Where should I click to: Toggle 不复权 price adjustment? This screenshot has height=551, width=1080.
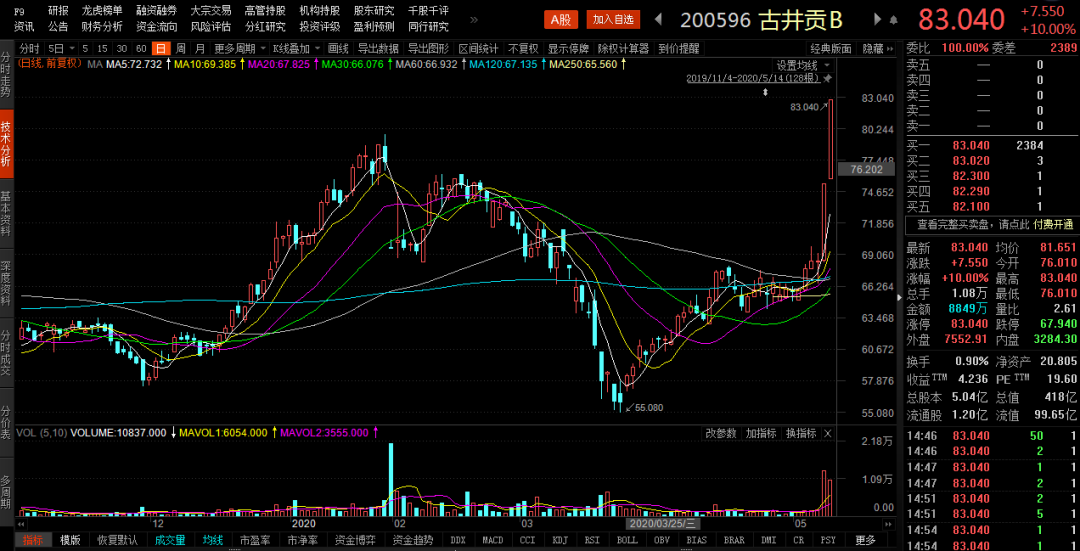coord(523,49)
